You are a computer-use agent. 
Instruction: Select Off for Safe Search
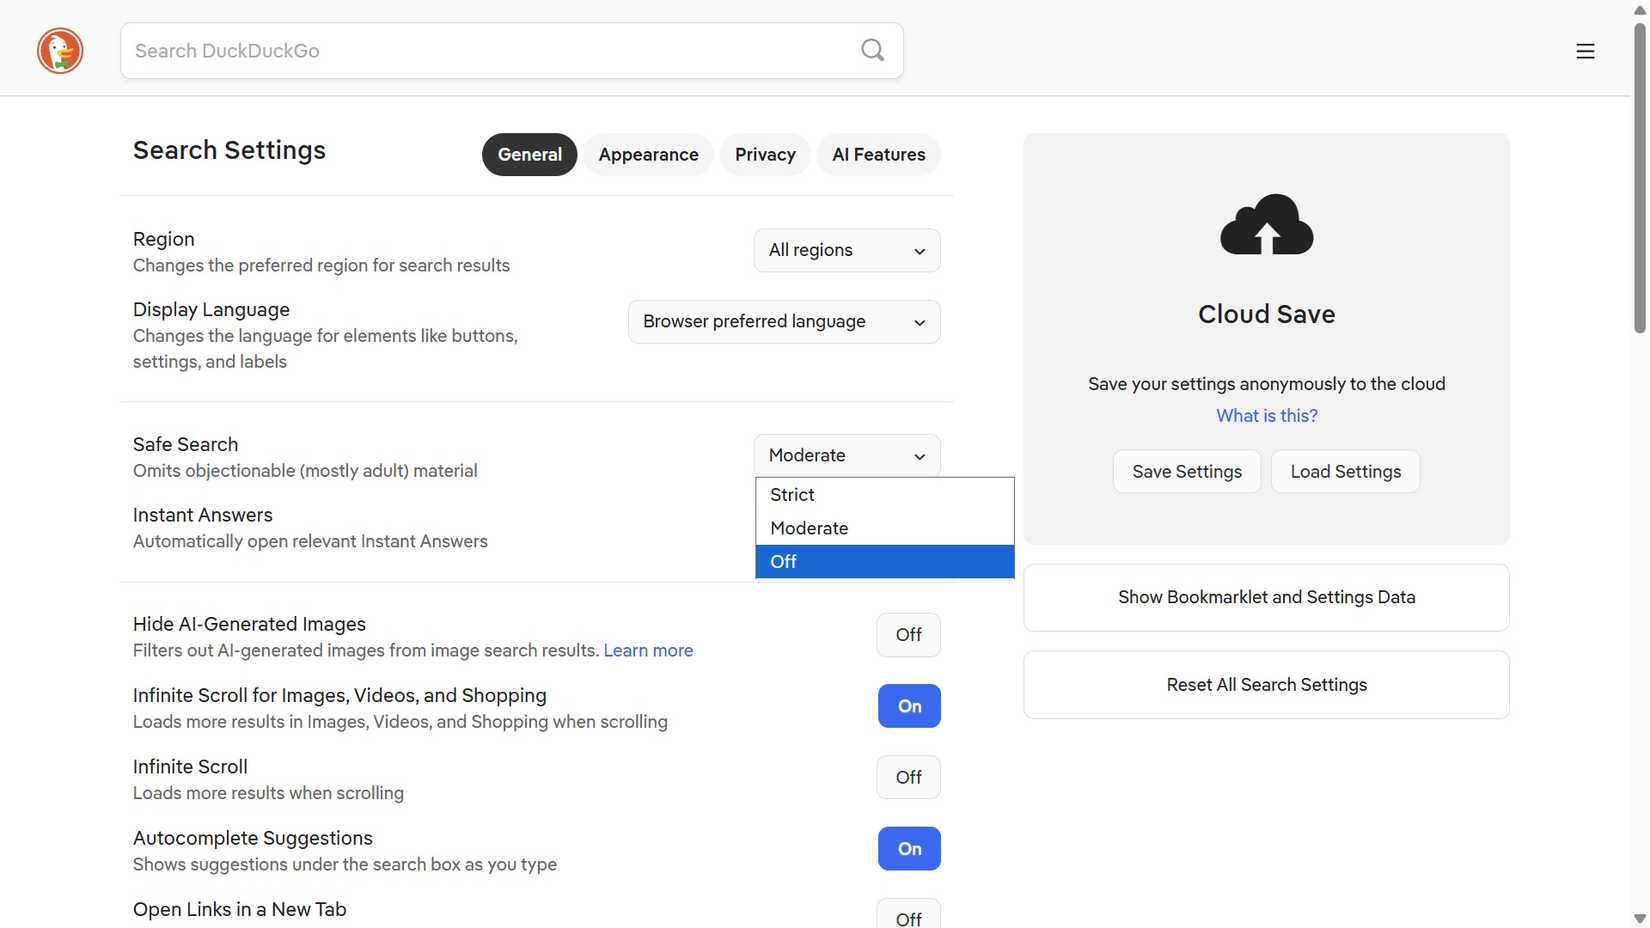tap(783, 561)
